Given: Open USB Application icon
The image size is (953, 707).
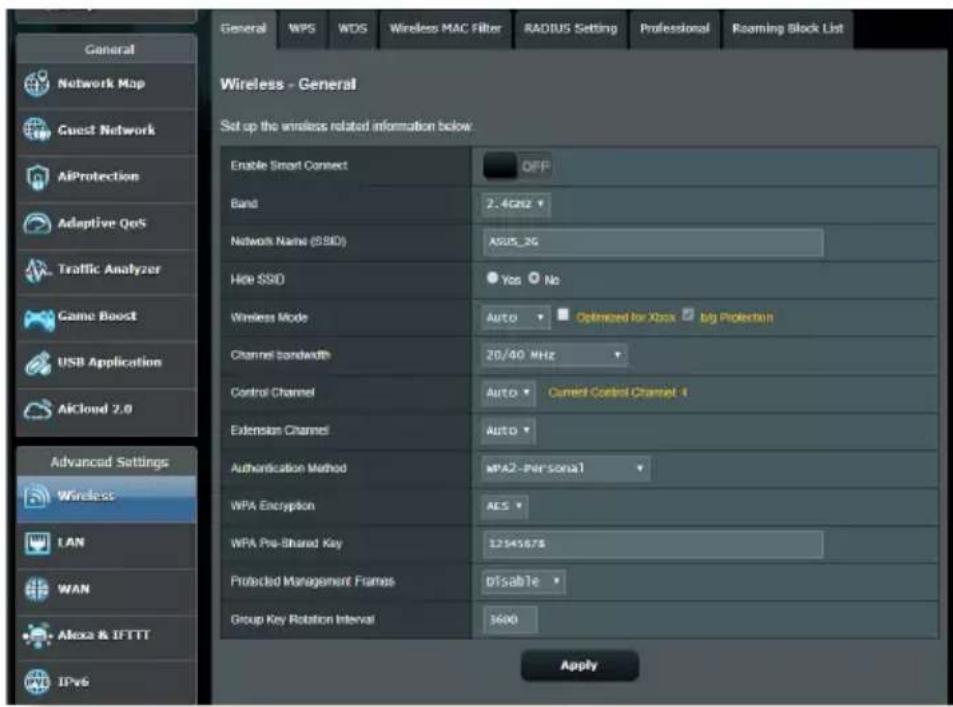Looking at the screenshot, I should [38, 363].
